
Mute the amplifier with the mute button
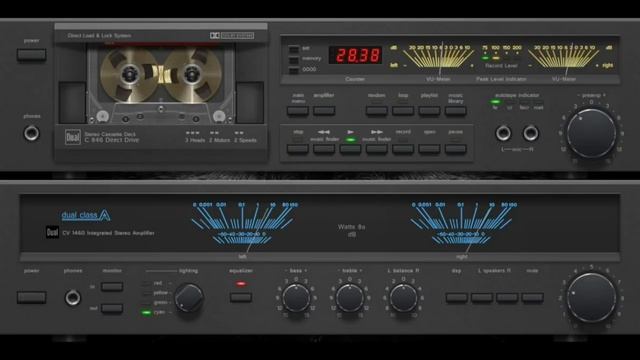point(532,298)
